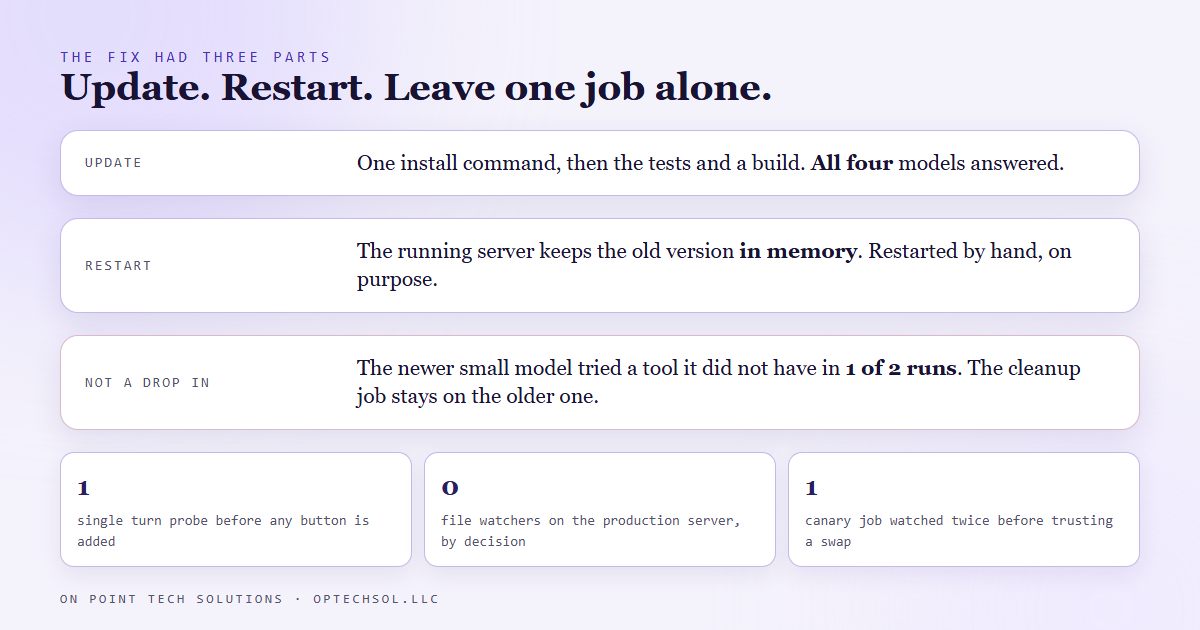
Task: Open the OPTECHSOL.LLC footer link
Action: [x=376, y=599]
